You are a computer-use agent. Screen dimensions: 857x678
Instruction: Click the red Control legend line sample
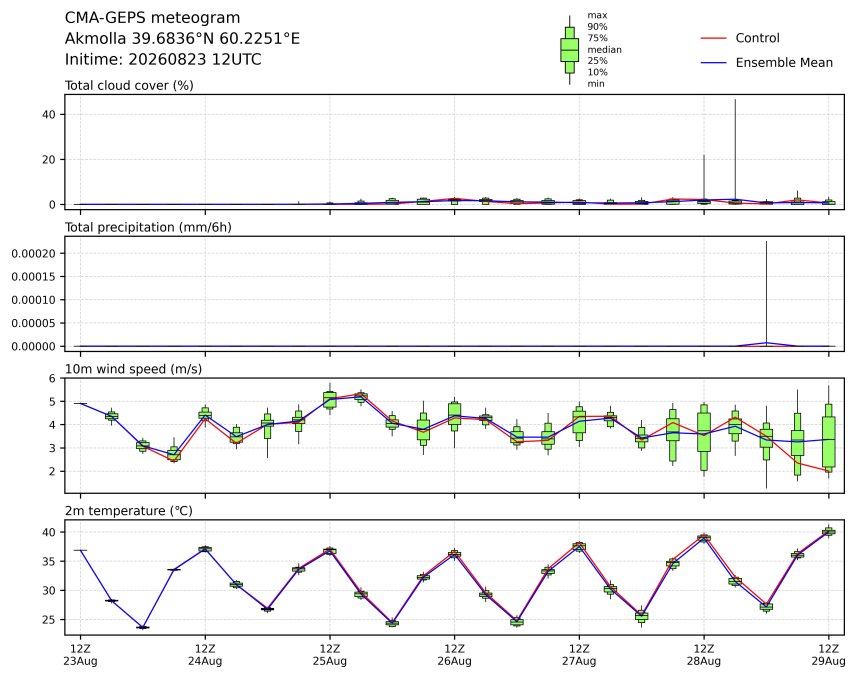point(713,38)
